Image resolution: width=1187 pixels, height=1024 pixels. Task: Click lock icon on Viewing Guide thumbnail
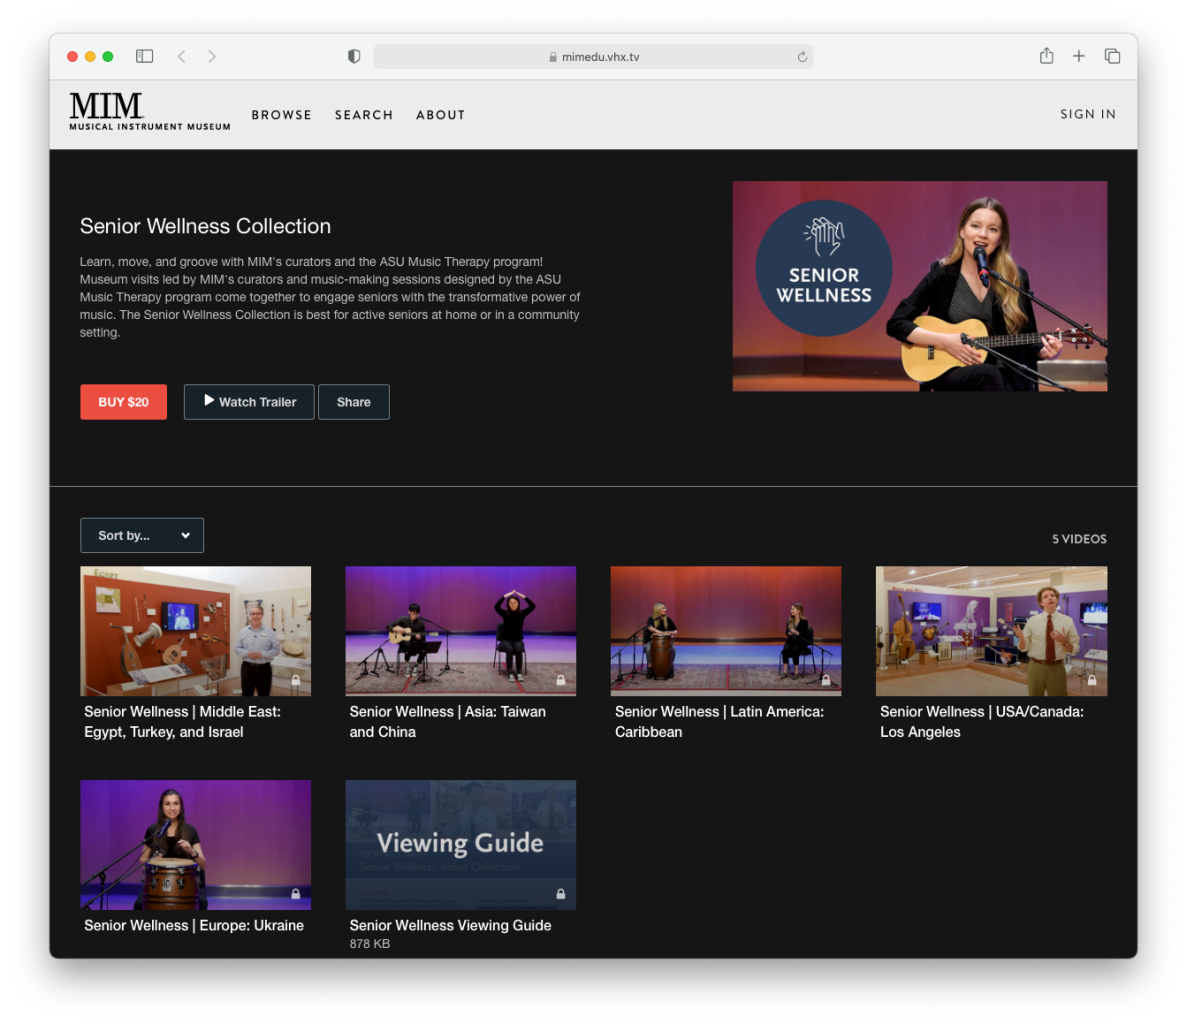pos(561,894)
